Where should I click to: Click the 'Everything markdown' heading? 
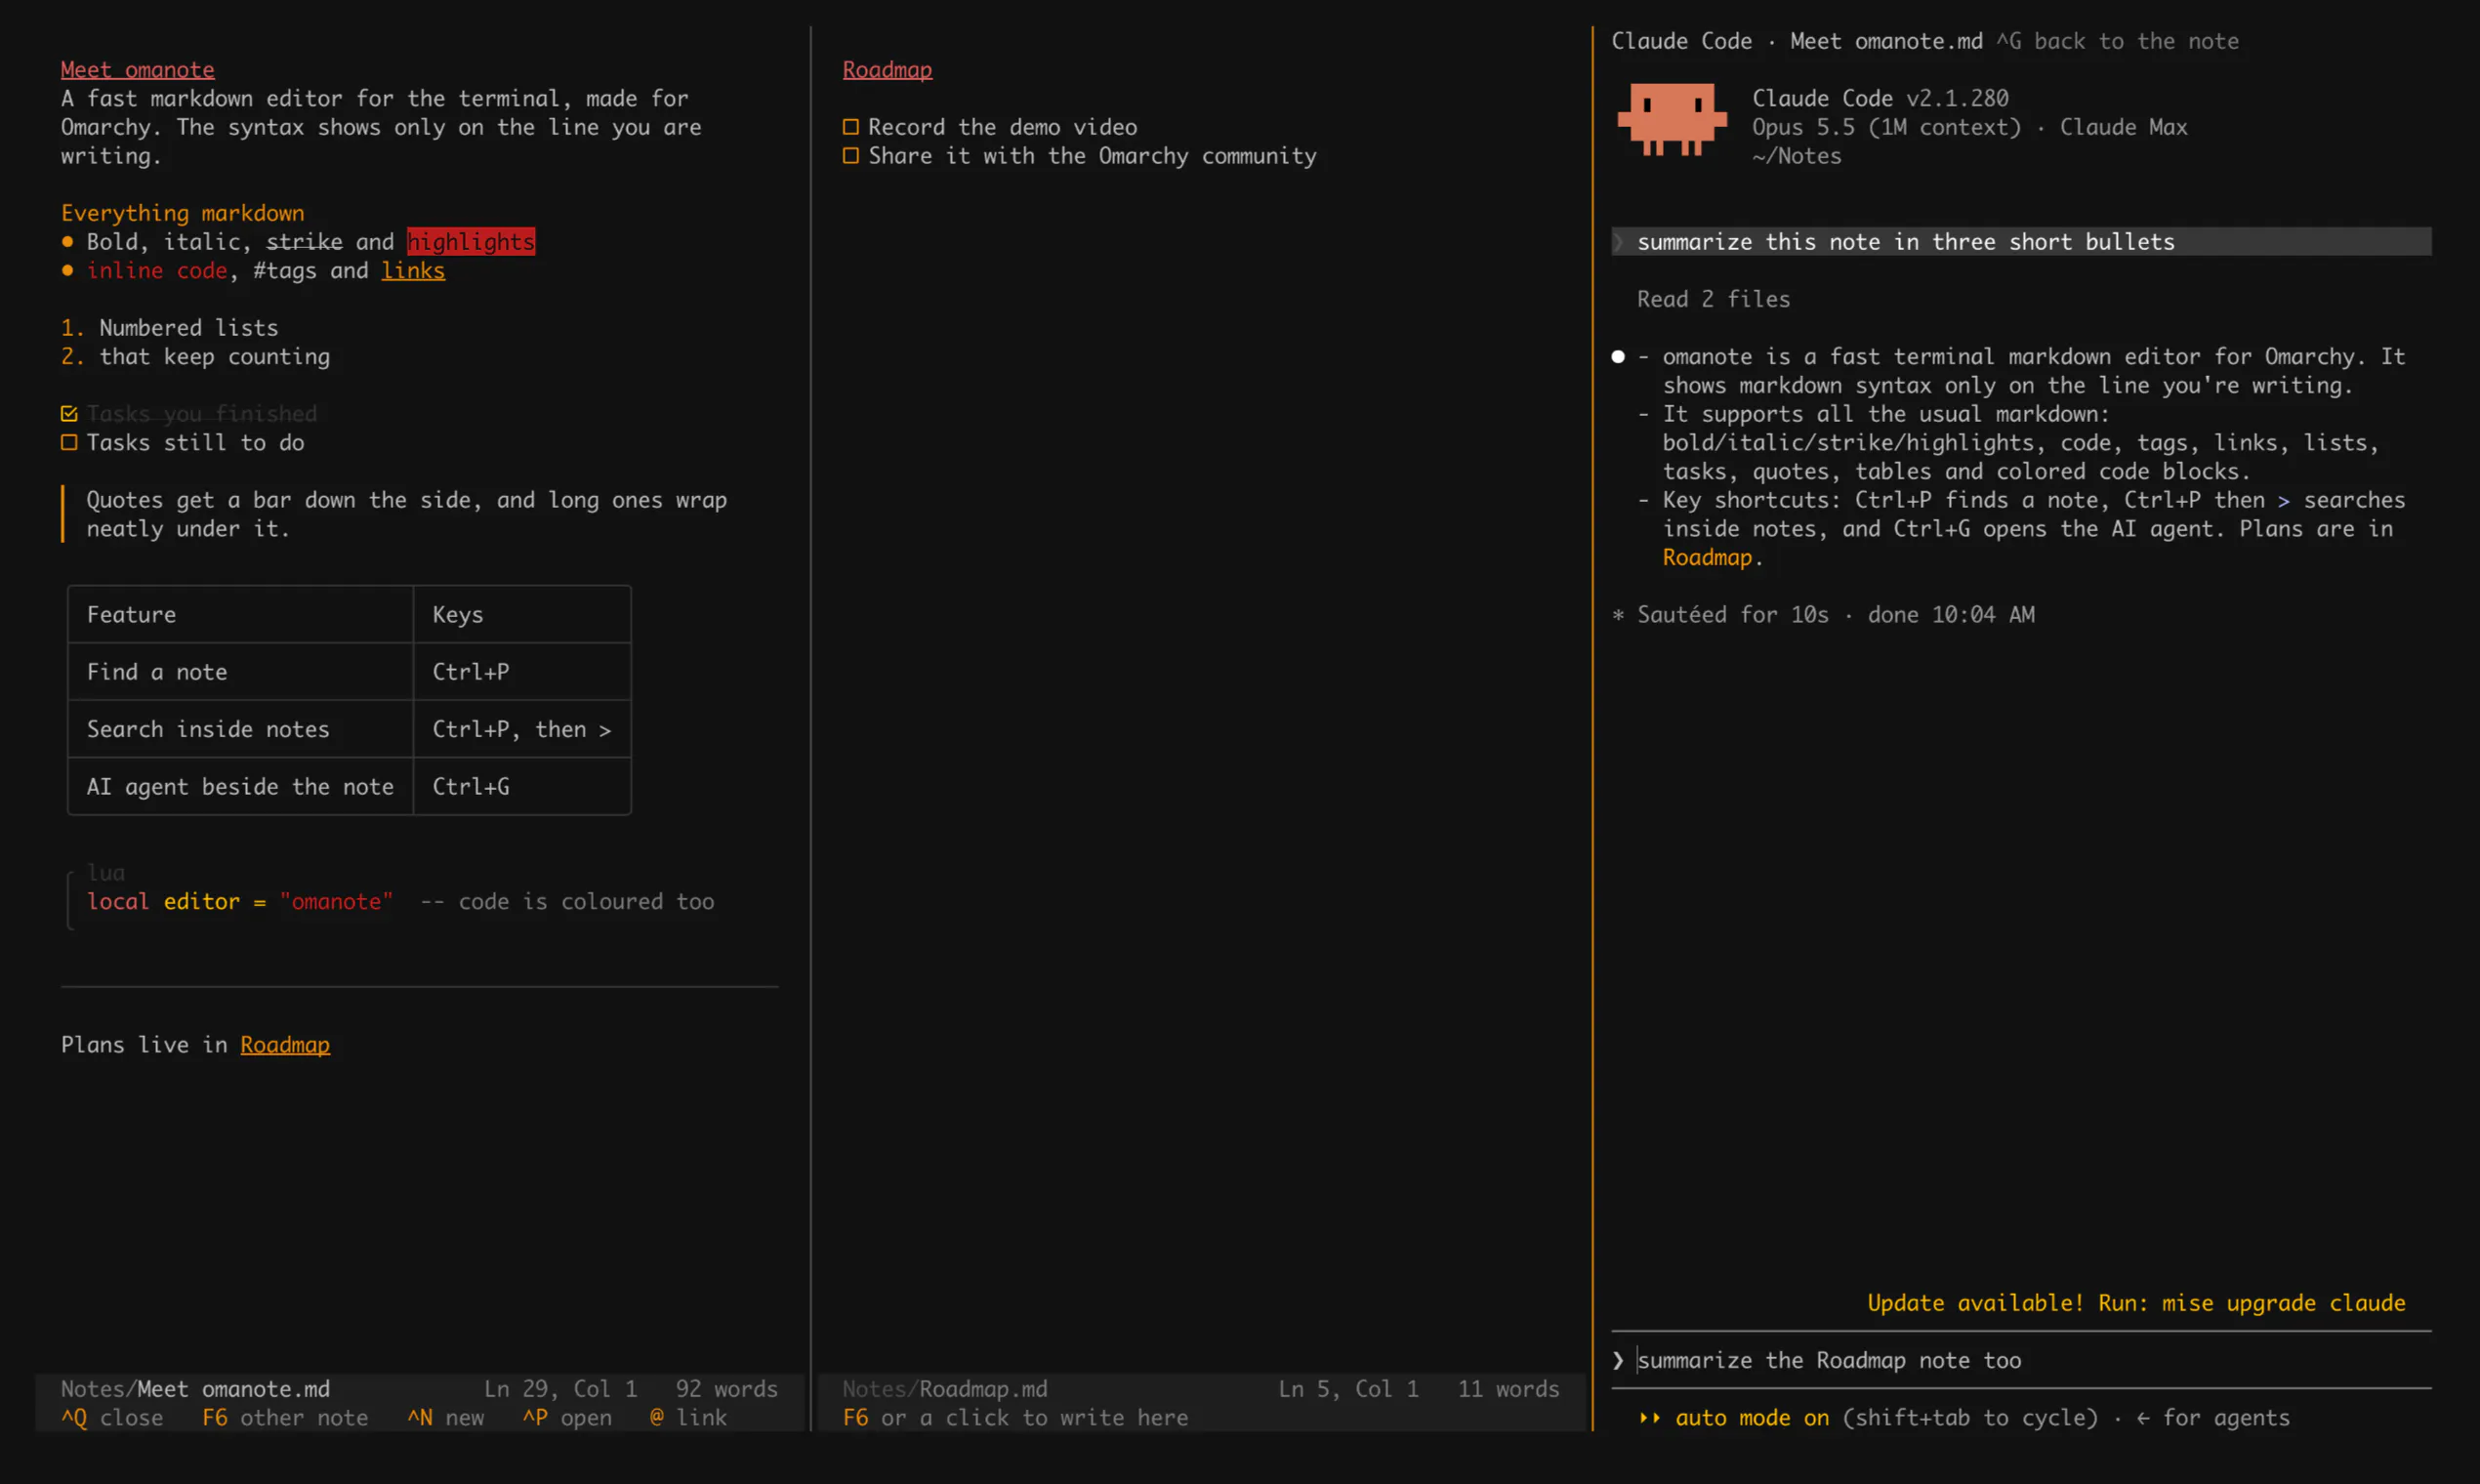(x=183, y=212)
